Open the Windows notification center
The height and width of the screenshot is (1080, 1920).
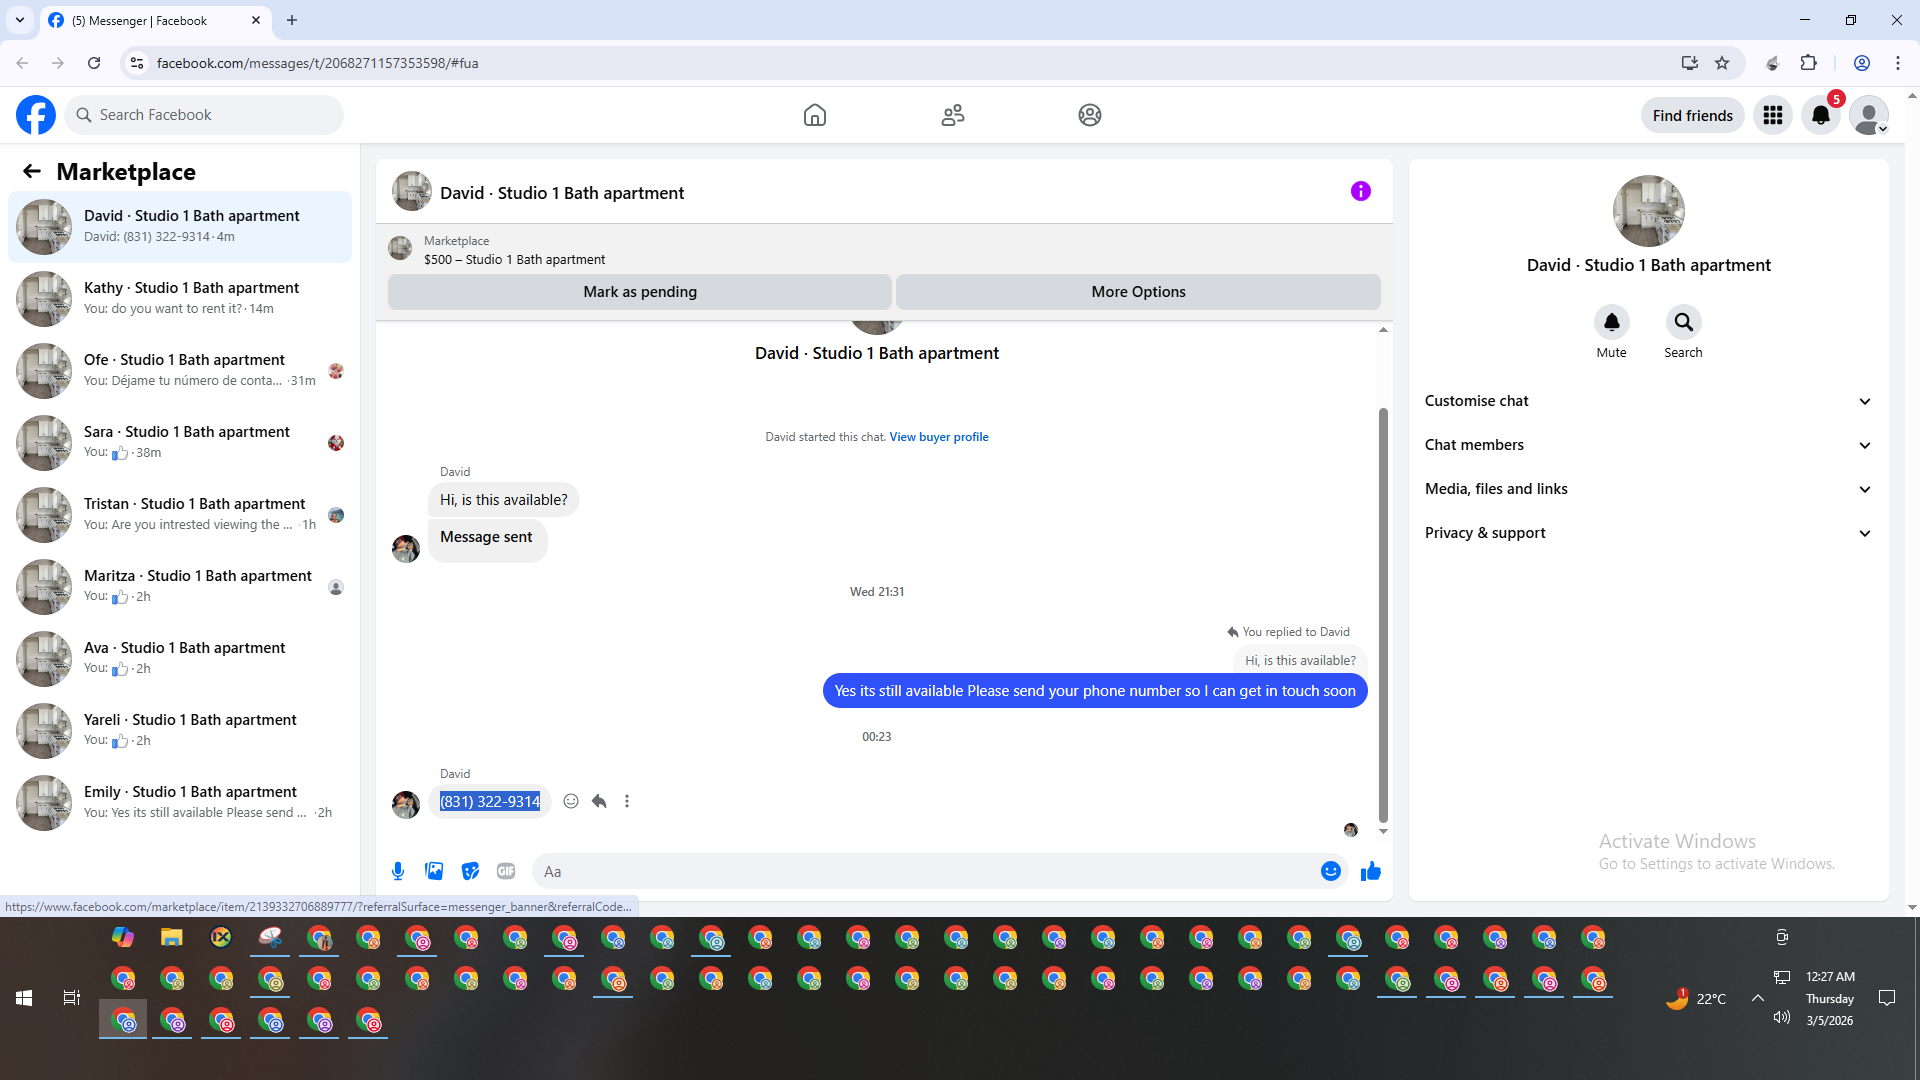pyautogui.click(x=1887, y=998)
